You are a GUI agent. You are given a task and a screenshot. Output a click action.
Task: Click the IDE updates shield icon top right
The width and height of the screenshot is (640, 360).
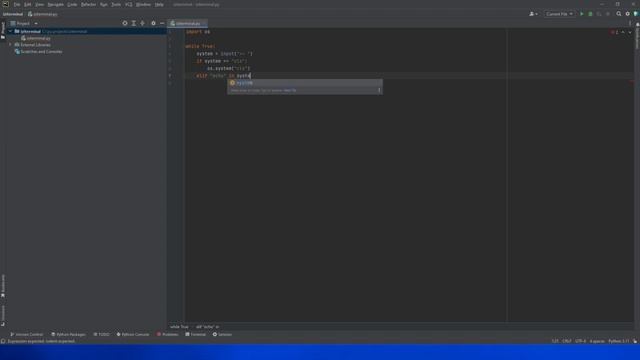tap(636, 14)
